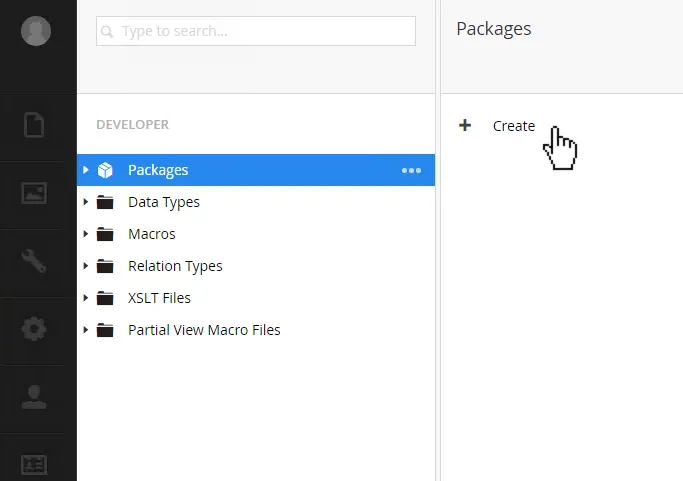Screen dimensions: 683x481
Task: Click the folder icon next to Macros
Action: pyautogui.click(x=105, y=234)
